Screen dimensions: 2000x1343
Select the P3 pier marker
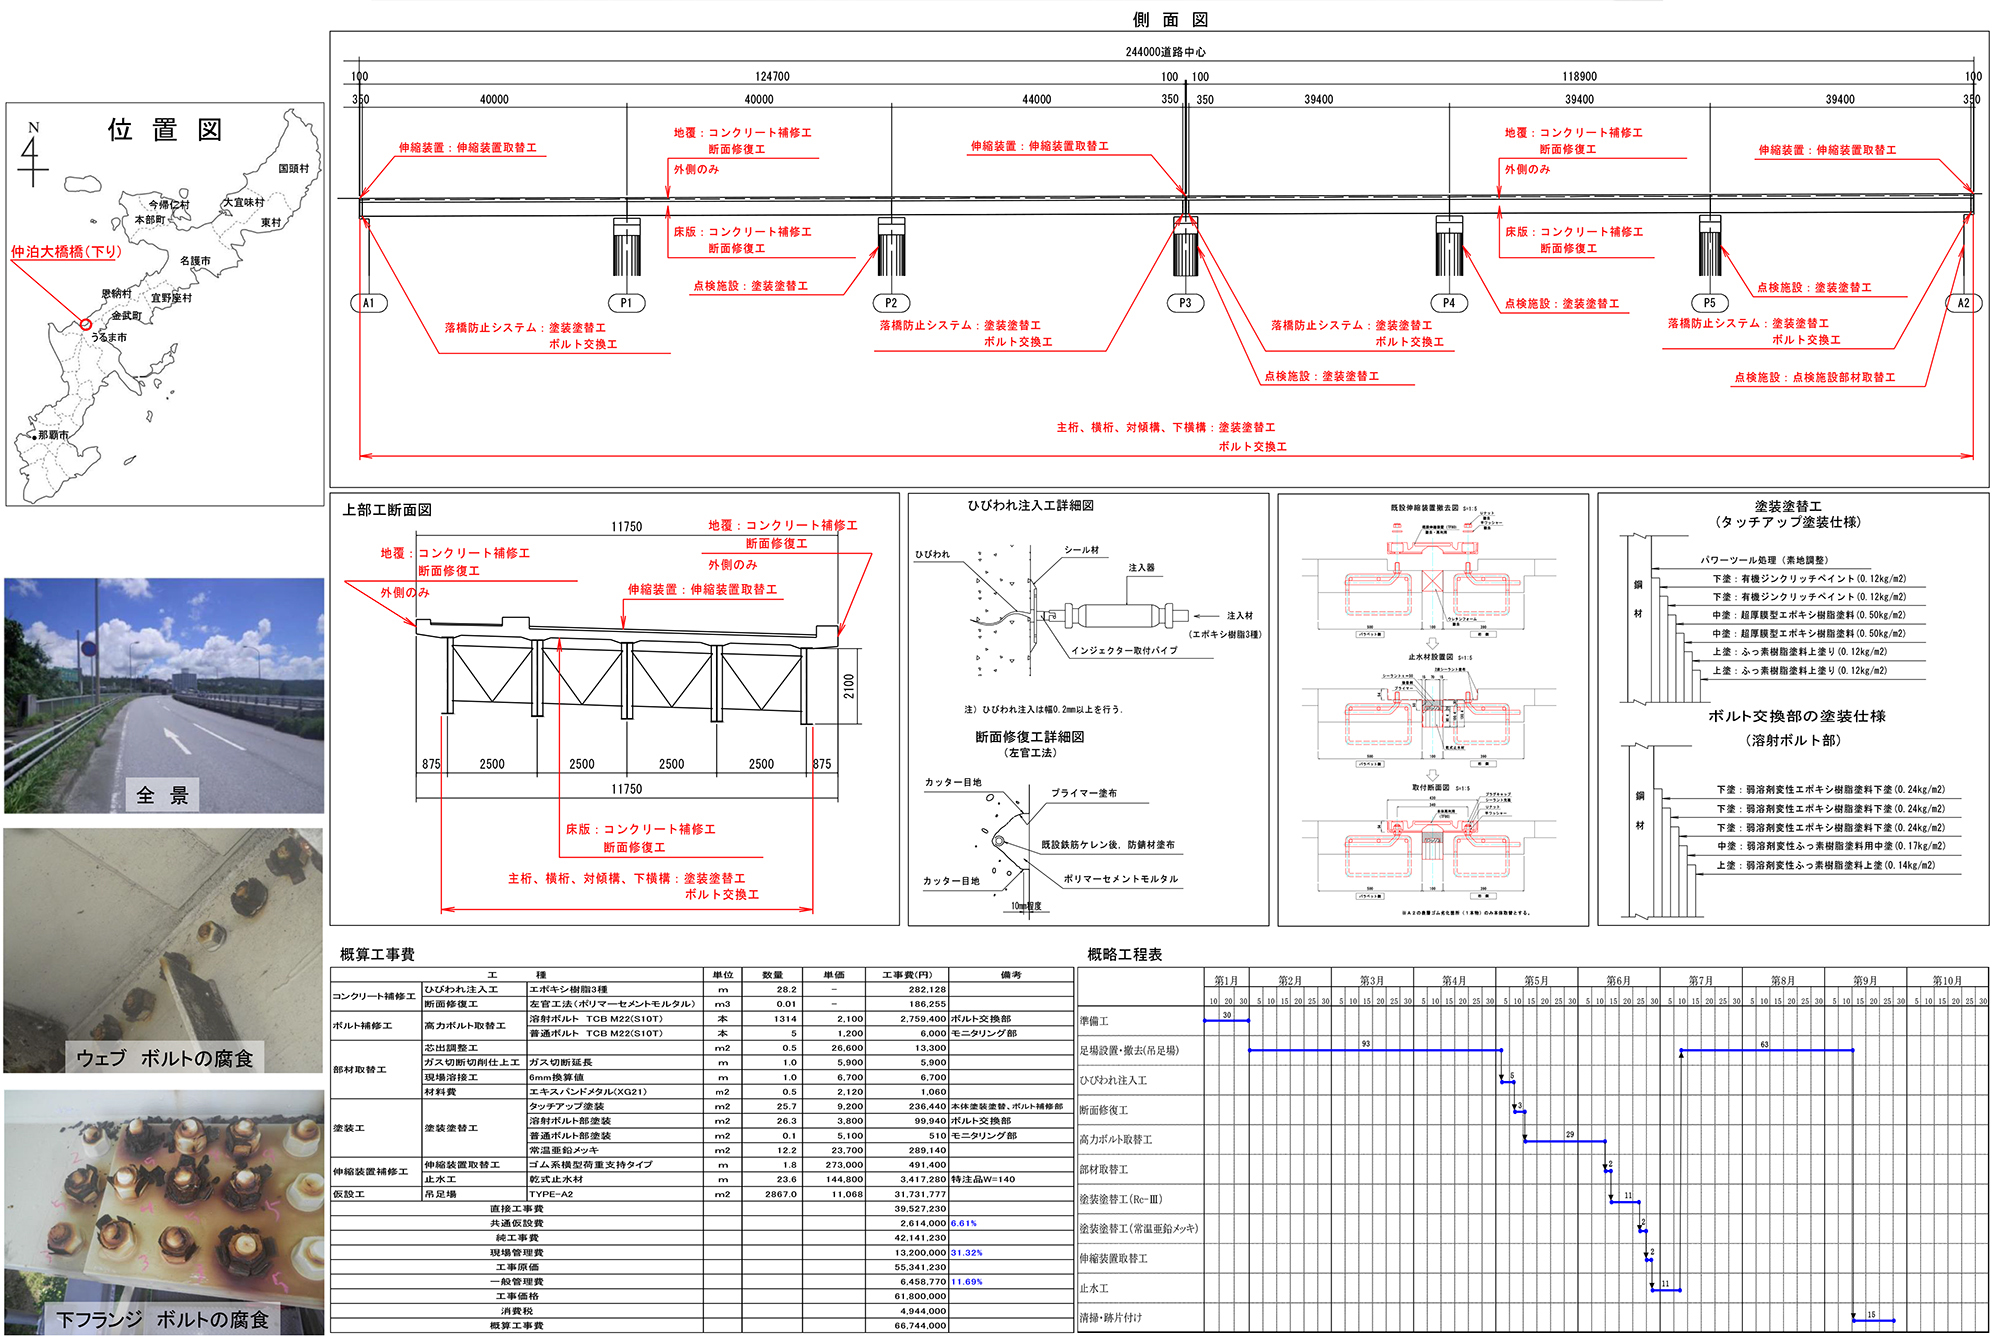pos(1185,303)
